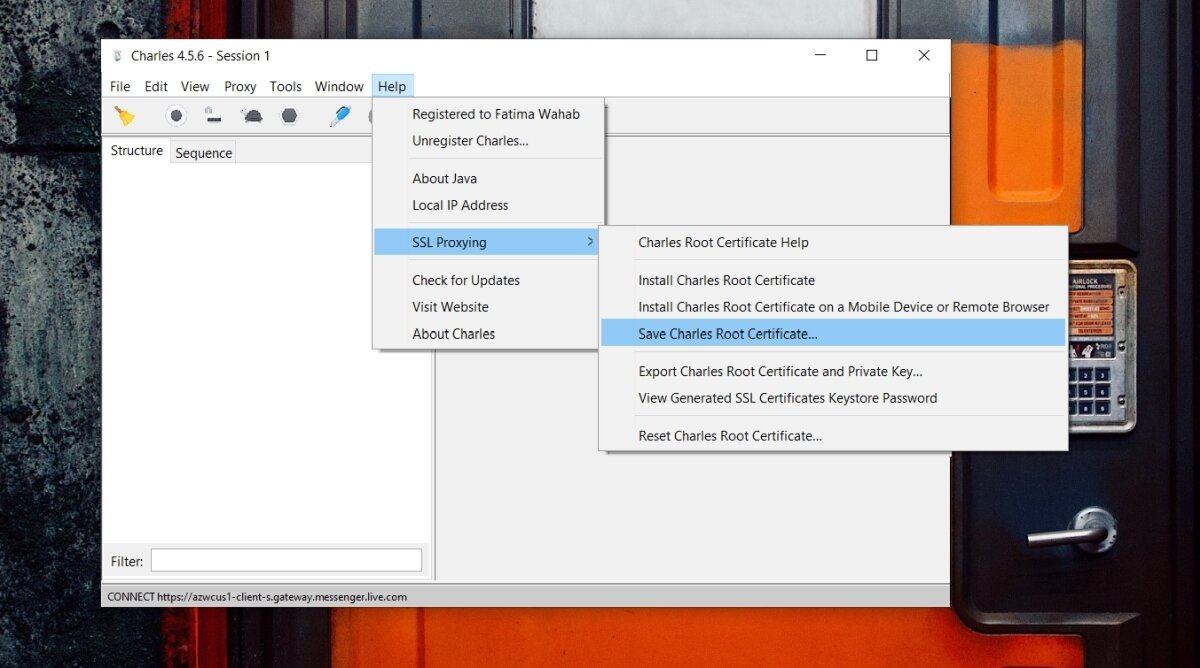The height and width of the screenshot is (668, 1200).
Task: Toggle SSL Proxying padlock toolbar icon
Action: [x=213, y=116]
